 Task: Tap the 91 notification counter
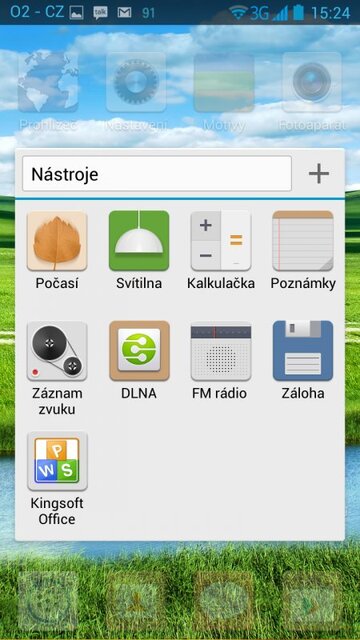click(x=149, y=13)
